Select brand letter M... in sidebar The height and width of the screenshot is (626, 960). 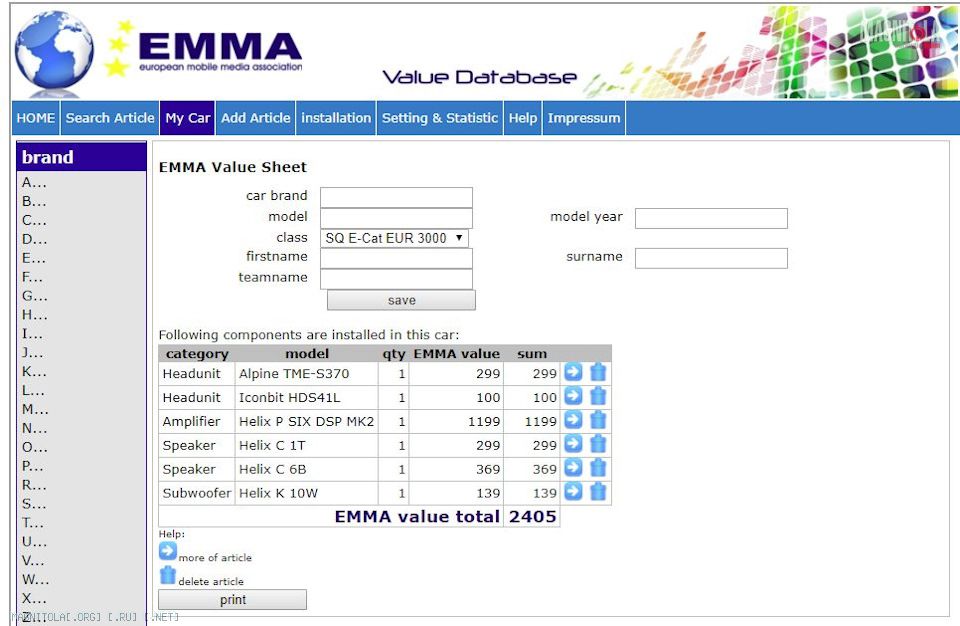(36, 409)
